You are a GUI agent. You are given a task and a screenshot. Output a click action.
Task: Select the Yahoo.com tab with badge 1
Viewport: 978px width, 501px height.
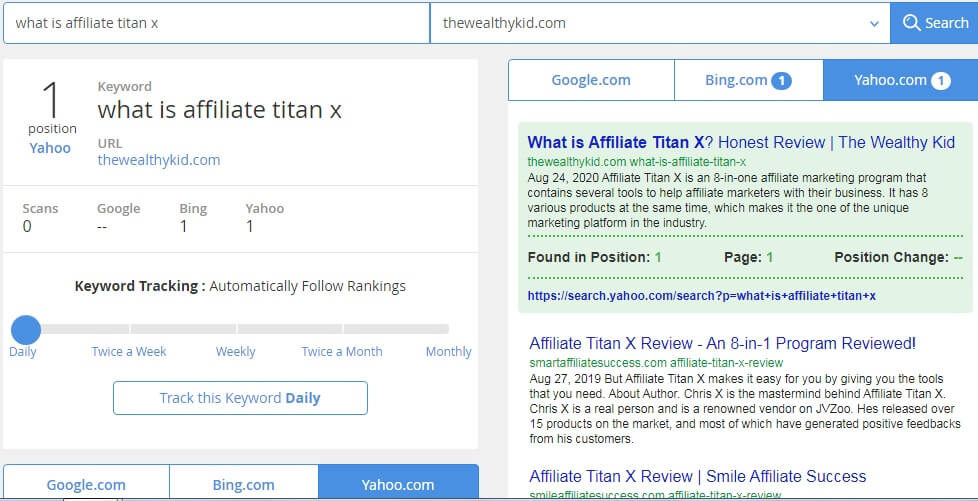[x=901, y=80]
